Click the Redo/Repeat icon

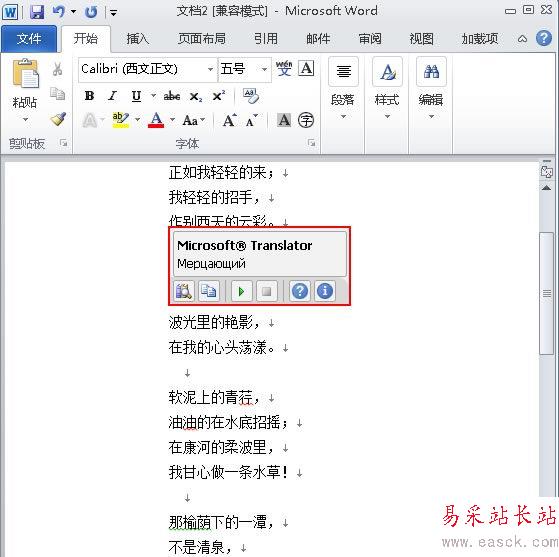pos(91,12)
